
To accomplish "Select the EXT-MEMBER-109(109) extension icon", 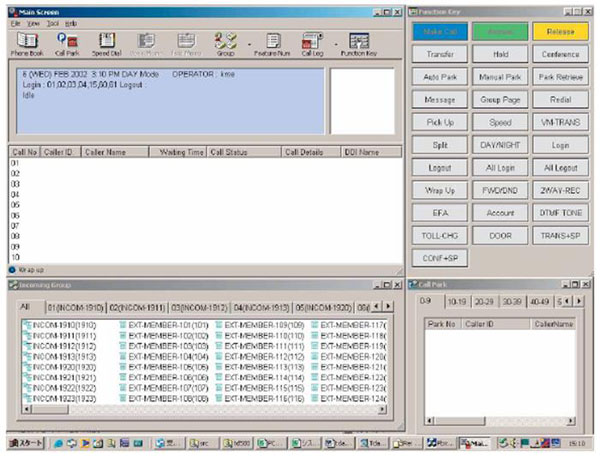I will pyautogui.click(x=219, y=325).
